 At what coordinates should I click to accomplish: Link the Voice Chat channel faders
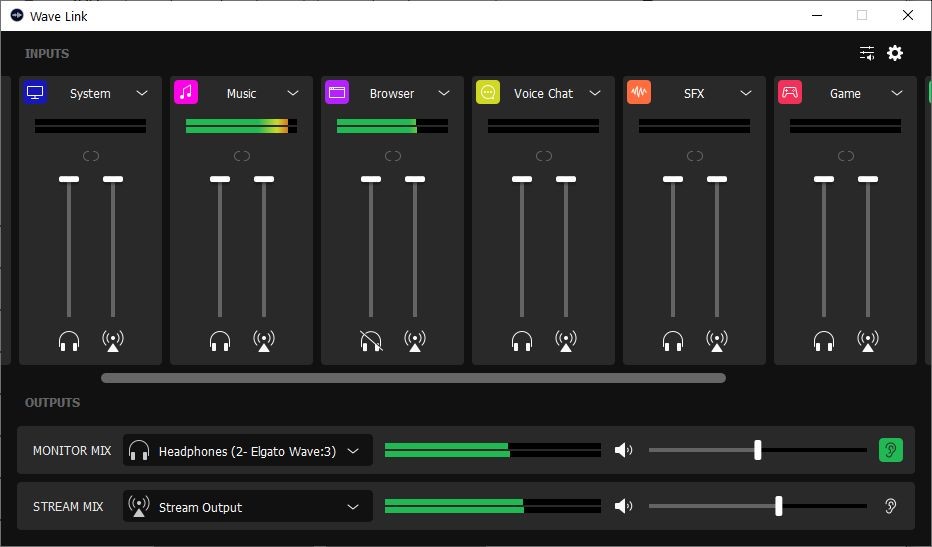(544, 156)
